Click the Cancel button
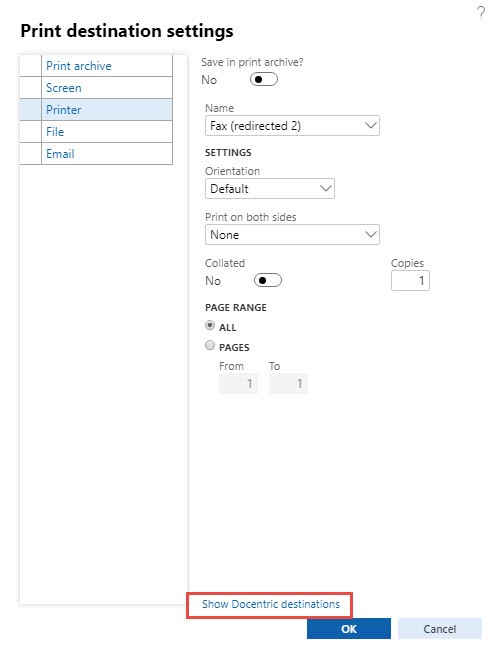 tap(440, 629)
